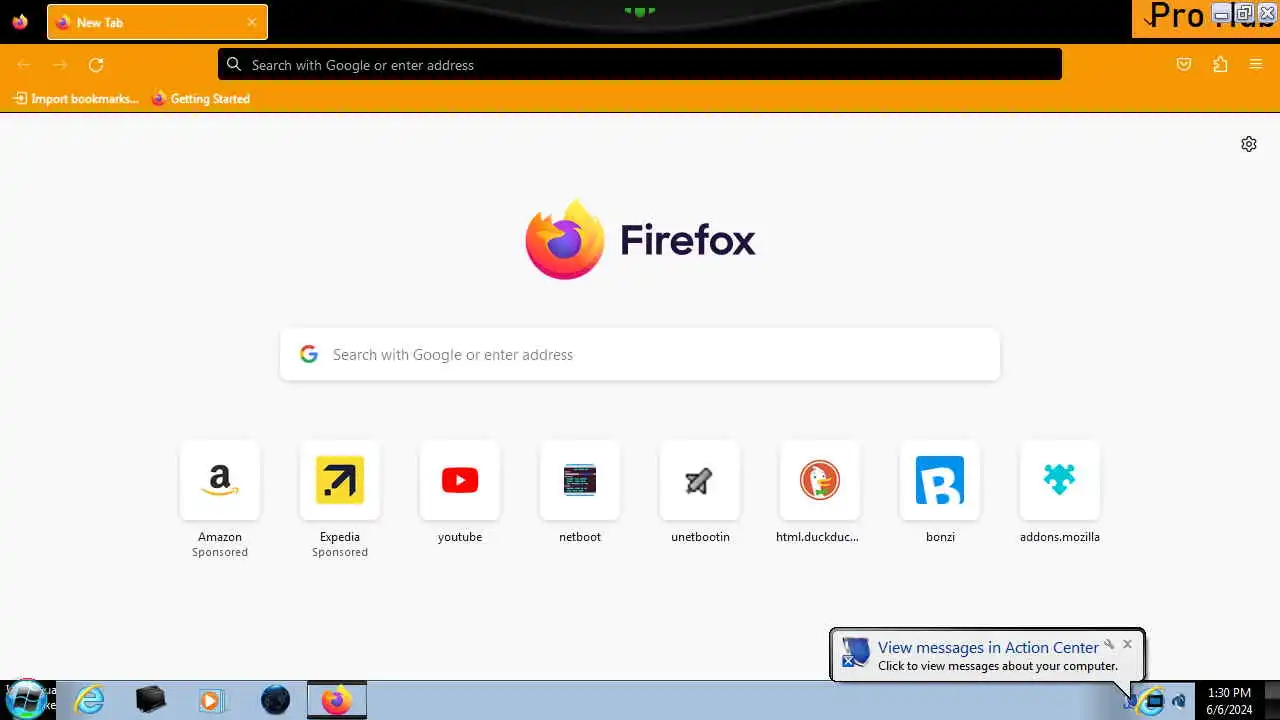The height and width of the screenshot is (720, 1280).
Task: Click the Show desktop strip beside the clock
Action: tap(1271, 700)
